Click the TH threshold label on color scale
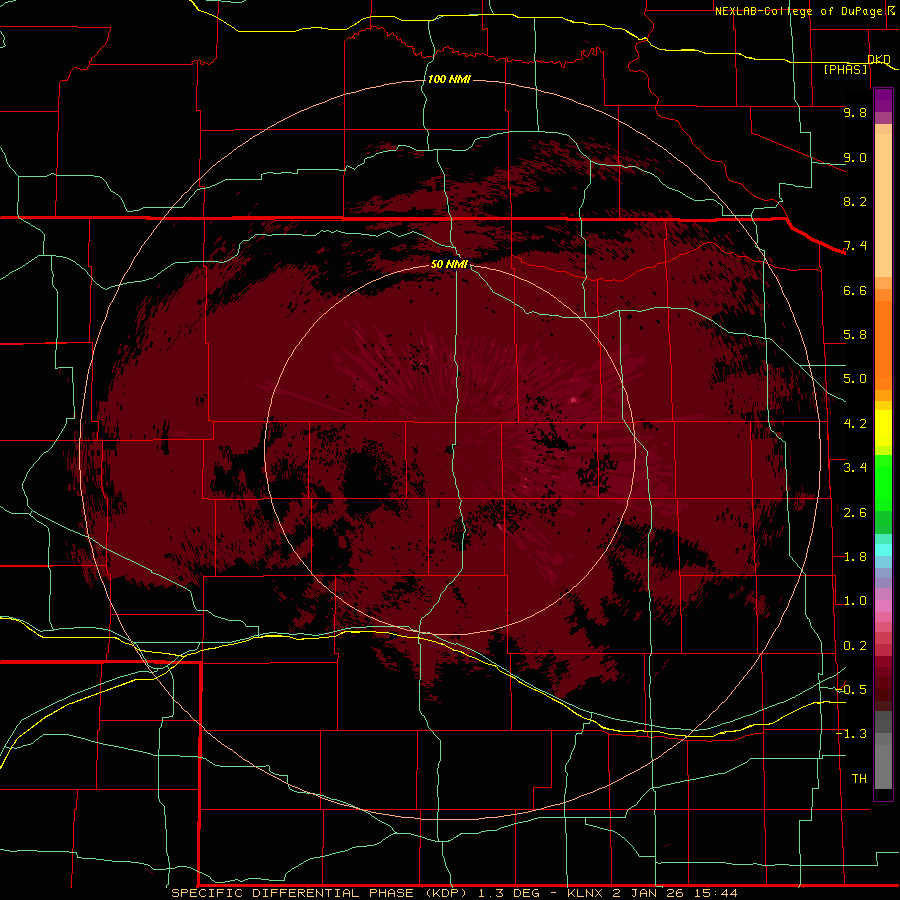Image resolution: width=900 pixels, height=900 pixels. click(859, 779)
